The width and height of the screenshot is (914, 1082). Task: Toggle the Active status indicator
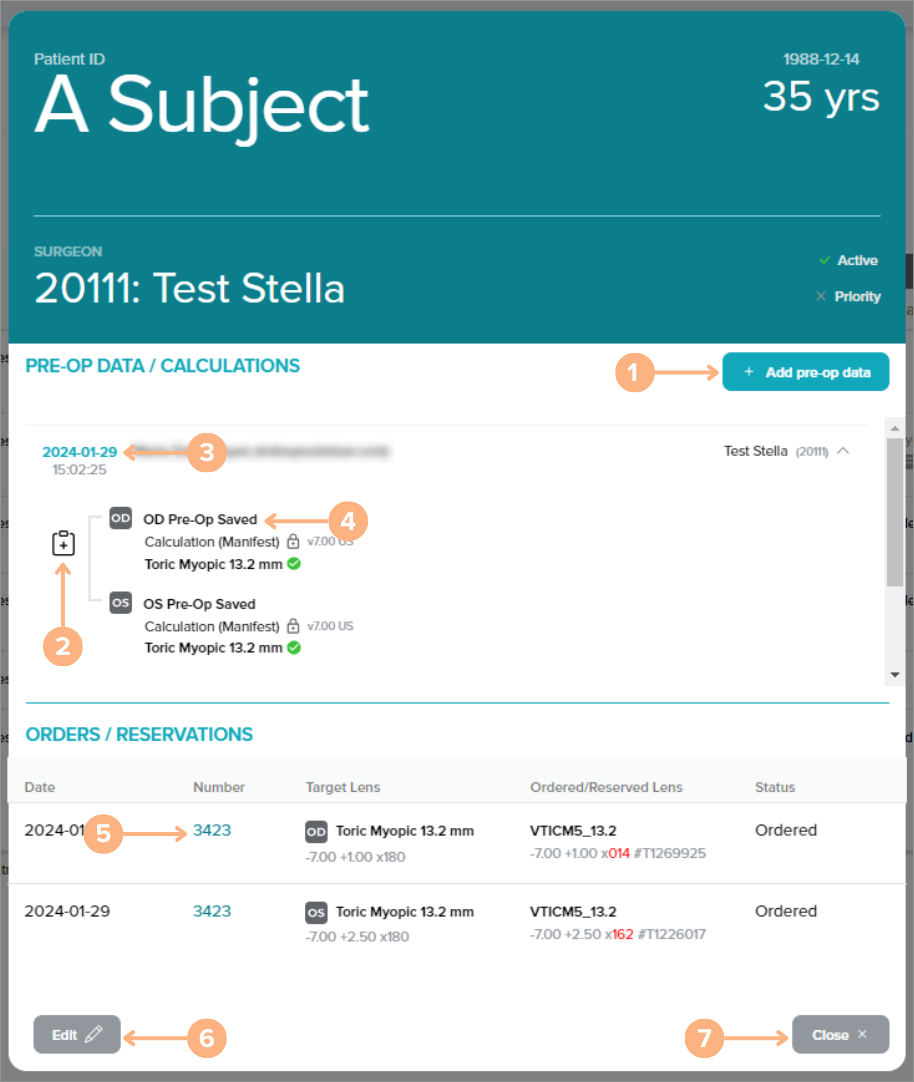point(848,260)
